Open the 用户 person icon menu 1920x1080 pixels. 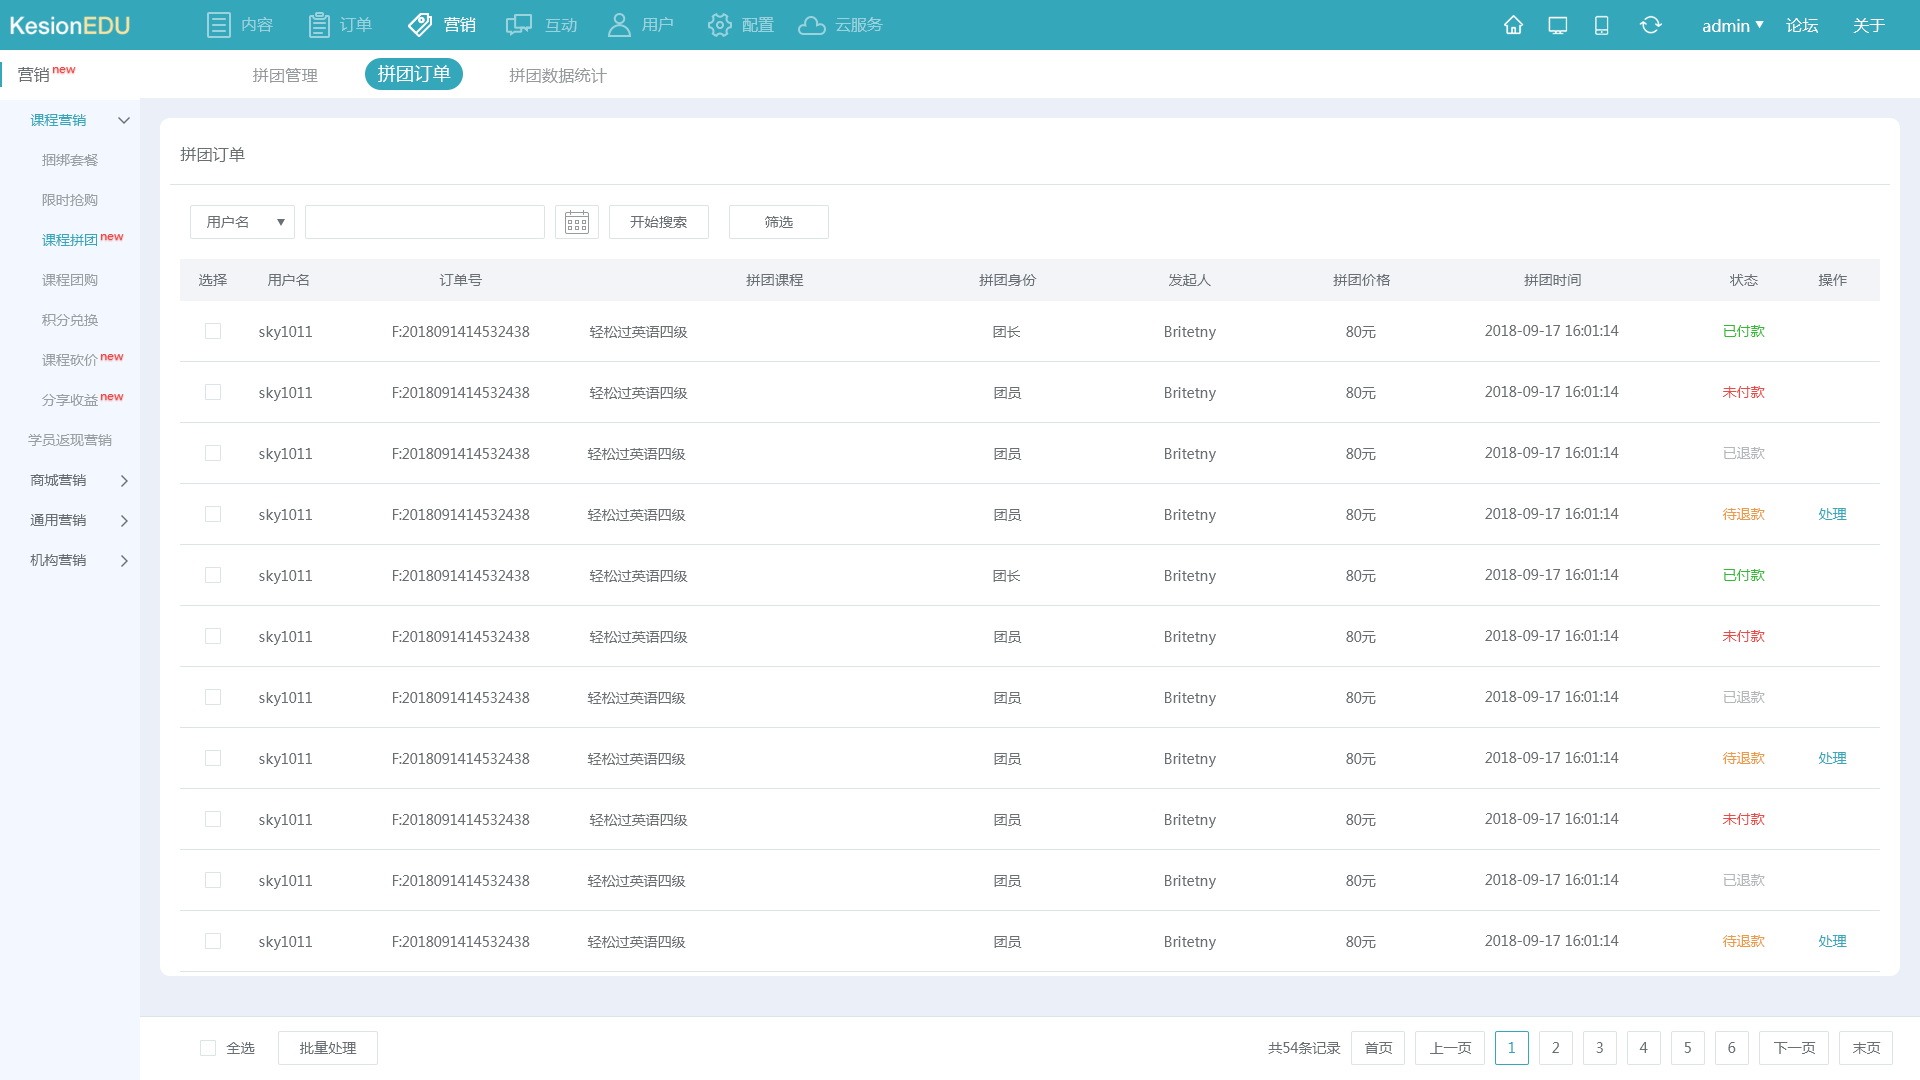[640, 25]
